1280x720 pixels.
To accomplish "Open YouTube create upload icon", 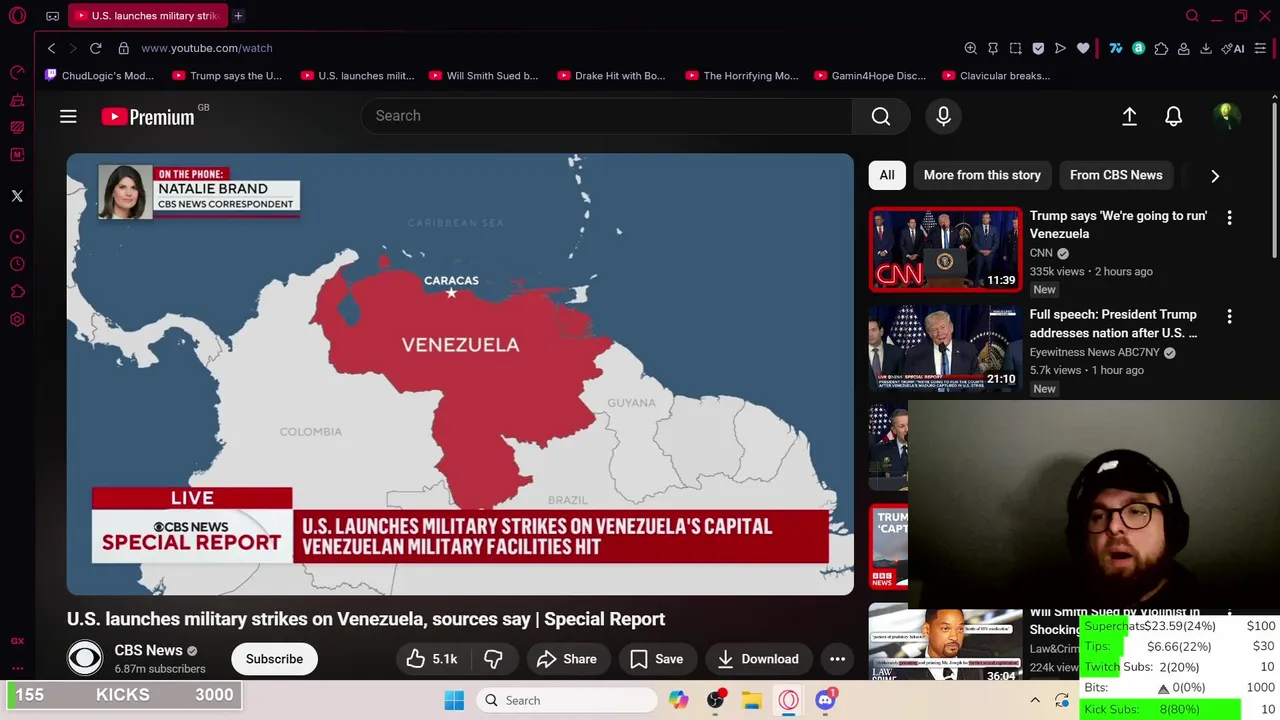I will pos(1129,116).
